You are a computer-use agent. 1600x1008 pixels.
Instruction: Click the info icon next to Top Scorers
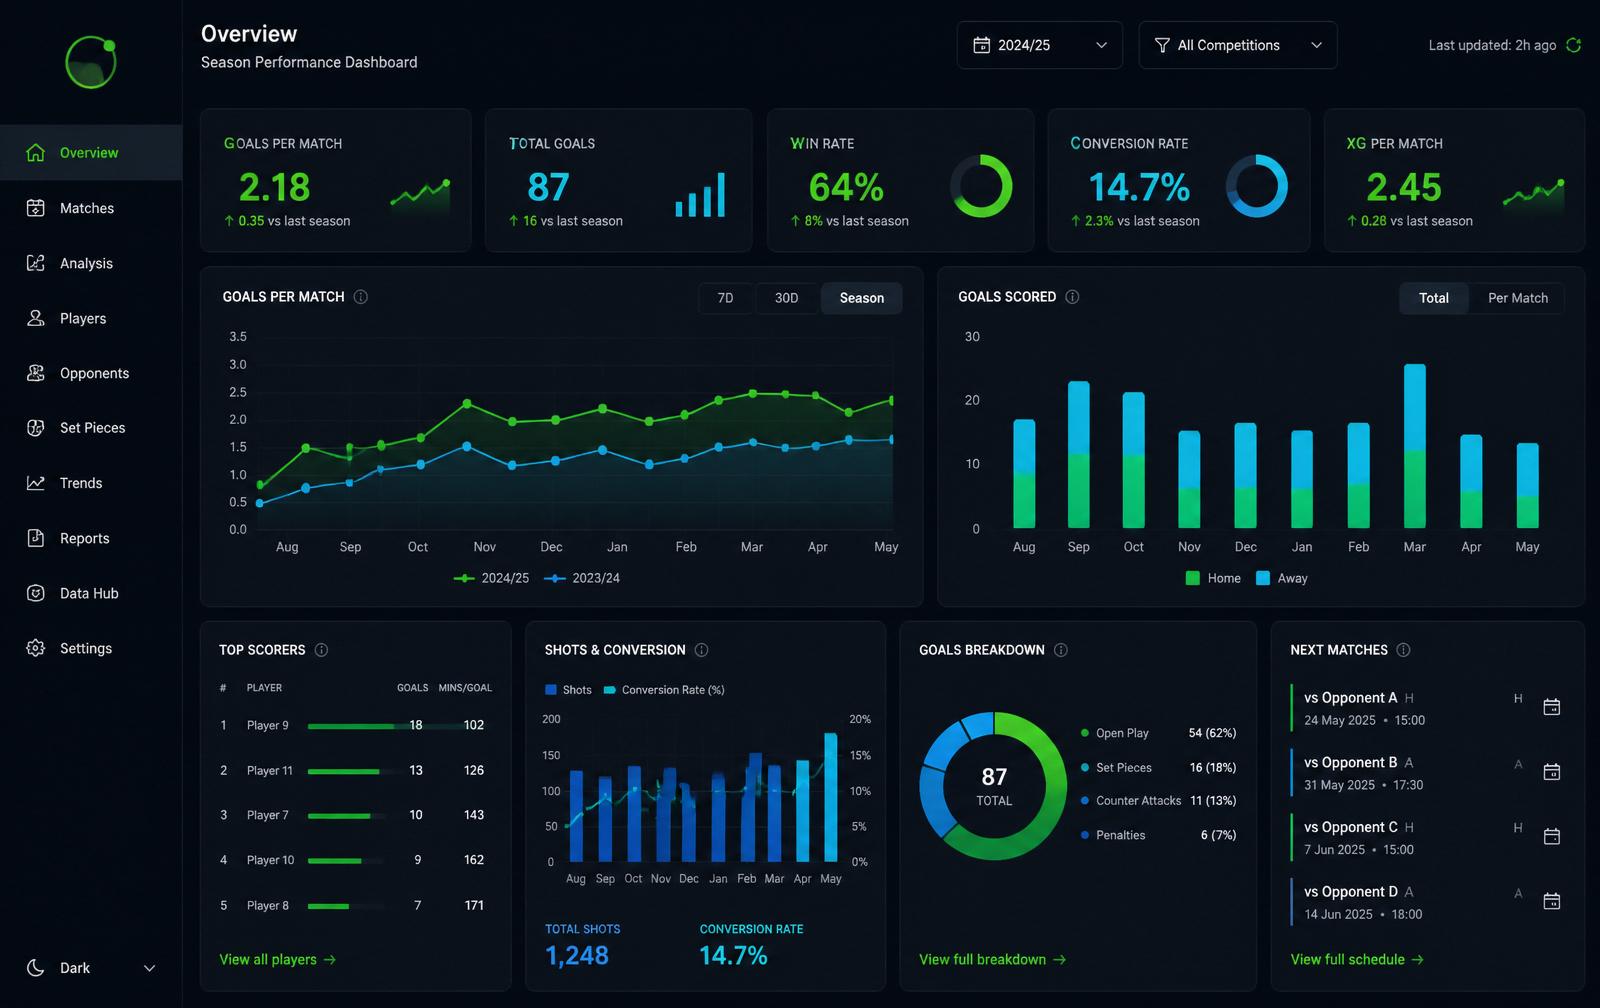click(x=321, y=650)
